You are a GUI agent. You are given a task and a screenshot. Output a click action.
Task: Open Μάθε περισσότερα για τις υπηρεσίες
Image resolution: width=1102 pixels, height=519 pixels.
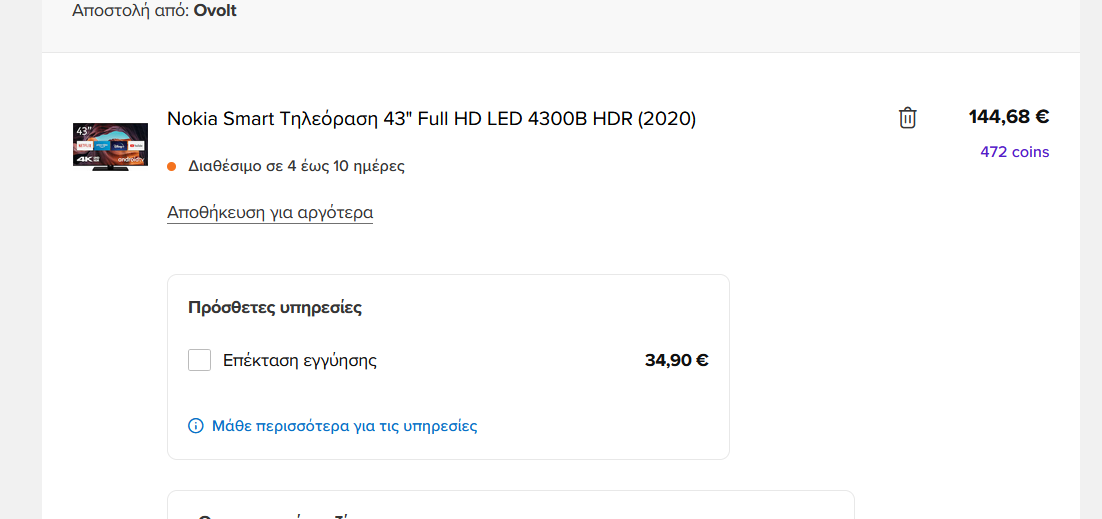(344, 426)
